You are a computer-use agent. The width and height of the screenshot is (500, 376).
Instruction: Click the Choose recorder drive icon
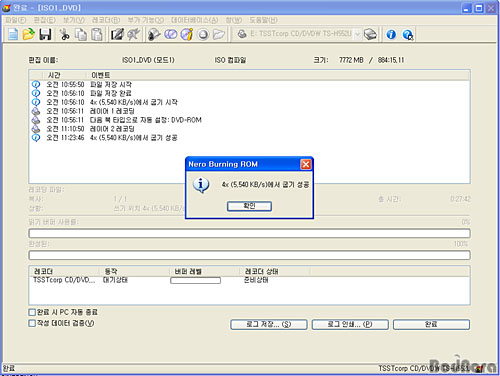370,34
